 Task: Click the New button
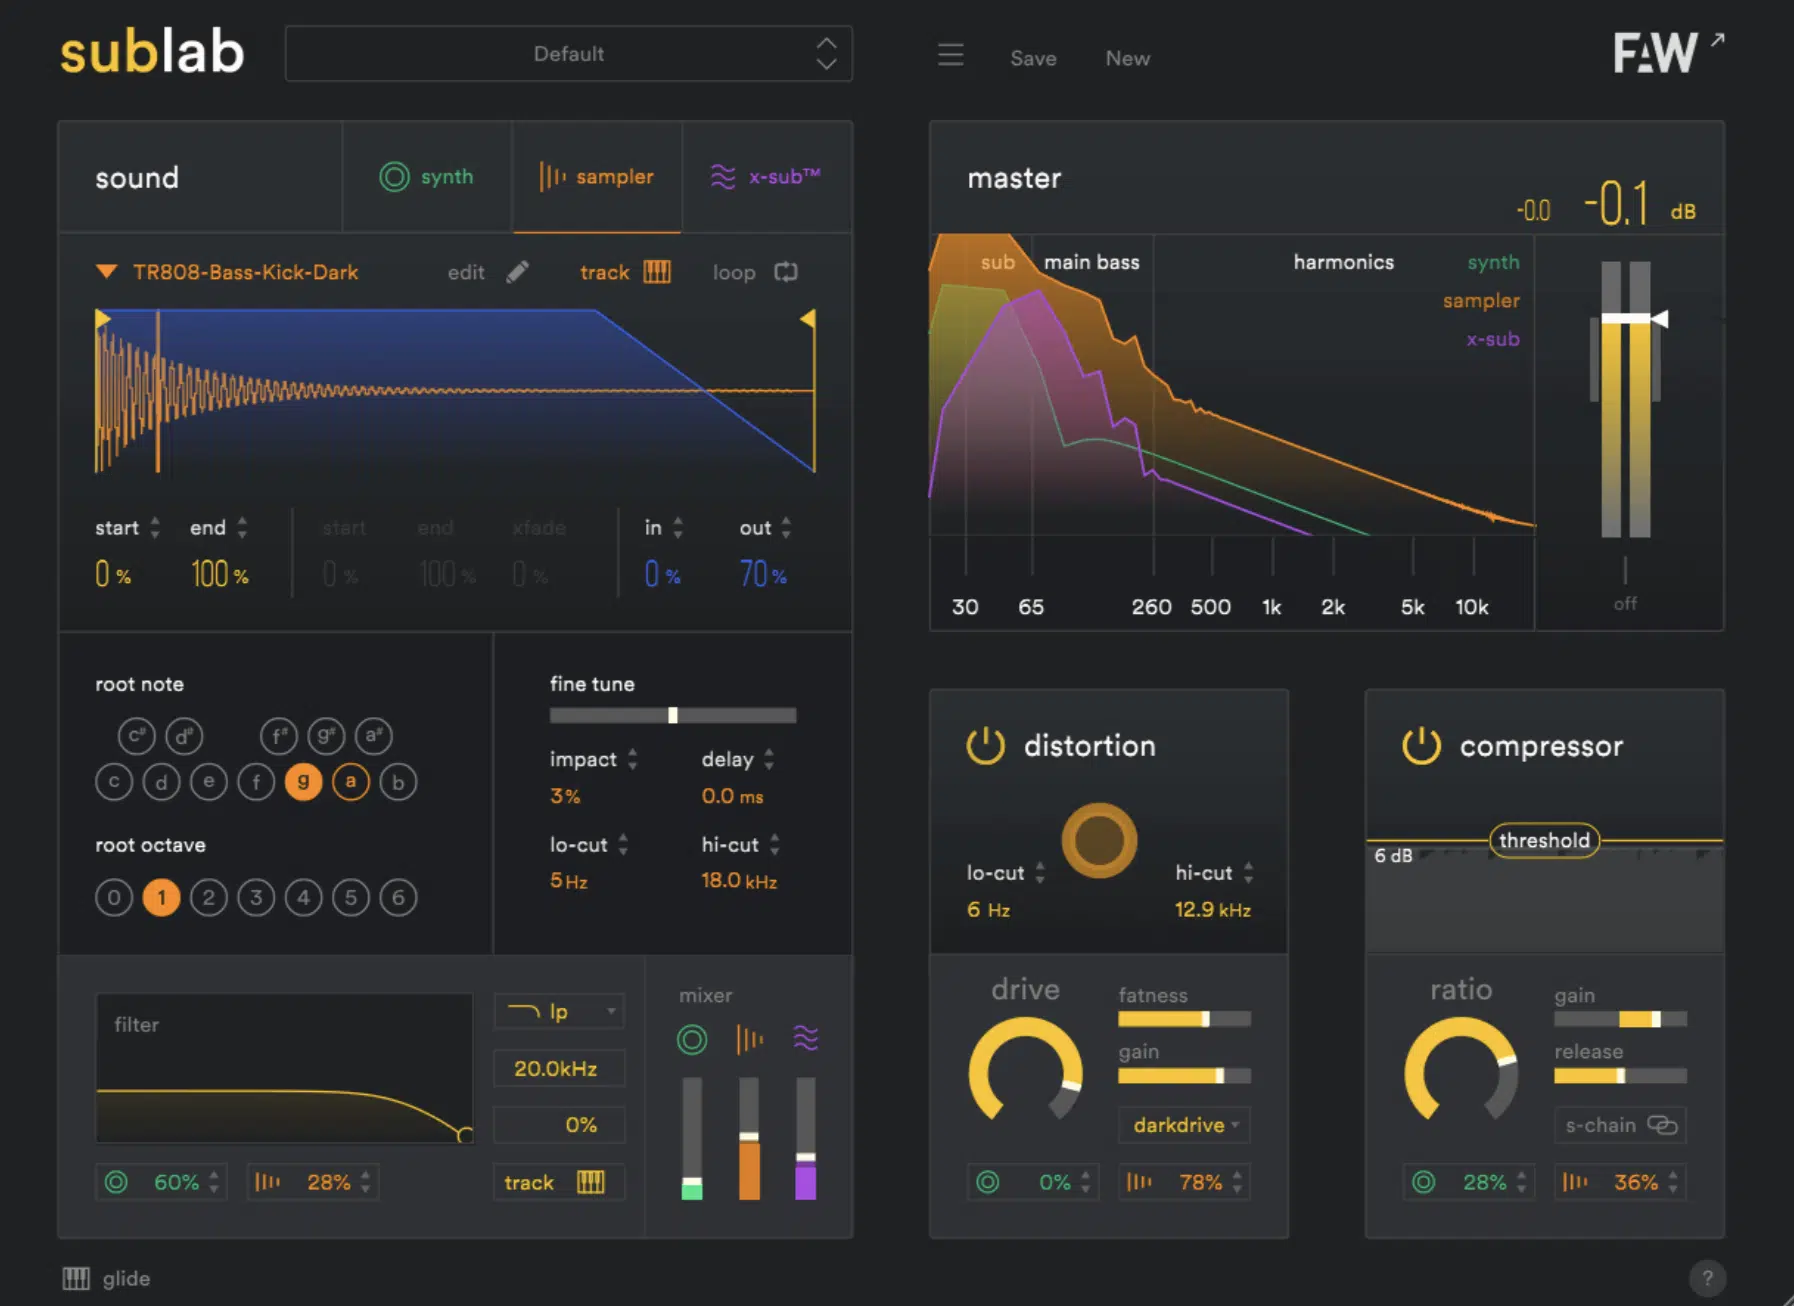1127,58
